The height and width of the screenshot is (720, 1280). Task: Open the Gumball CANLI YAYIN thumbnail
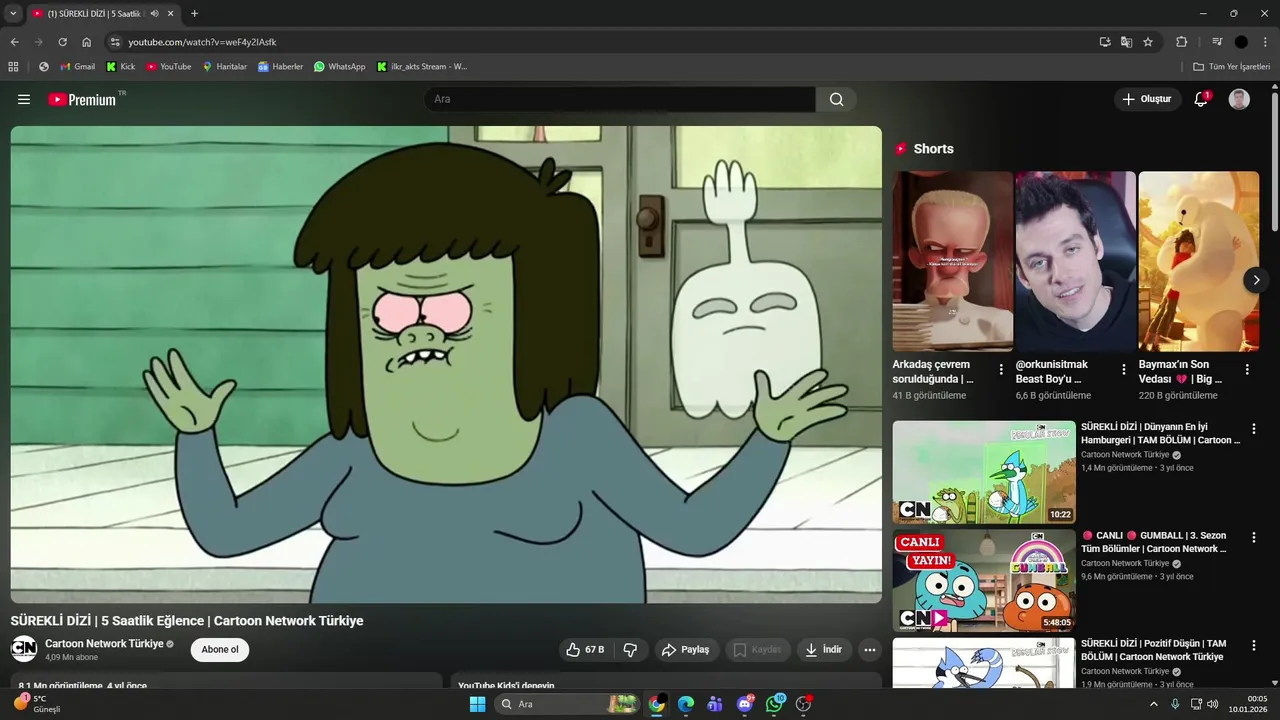coord(984,581)
